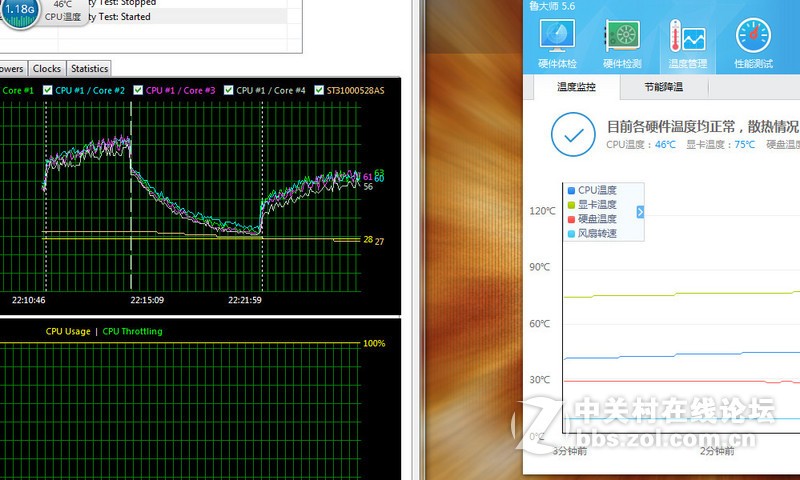This screenshot has height=480, width=800.
Task: Switch to the Statistics tab
Action: tap(89, 69)
